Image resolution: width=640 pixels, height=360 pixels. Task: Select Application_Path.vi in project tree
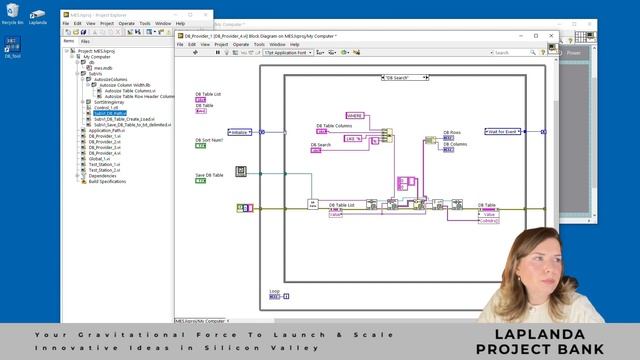point(107,131)
